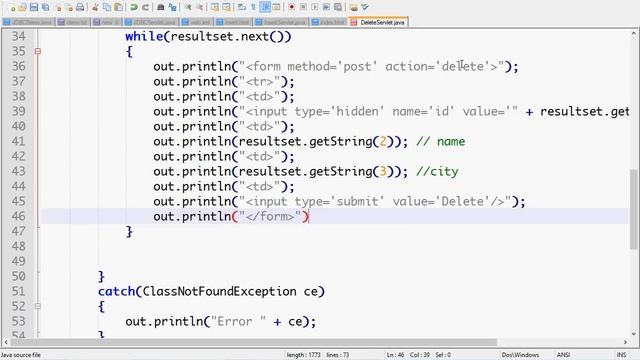Open the Replace dialog icon
The image size is (640, 360).
coord(172,7)
